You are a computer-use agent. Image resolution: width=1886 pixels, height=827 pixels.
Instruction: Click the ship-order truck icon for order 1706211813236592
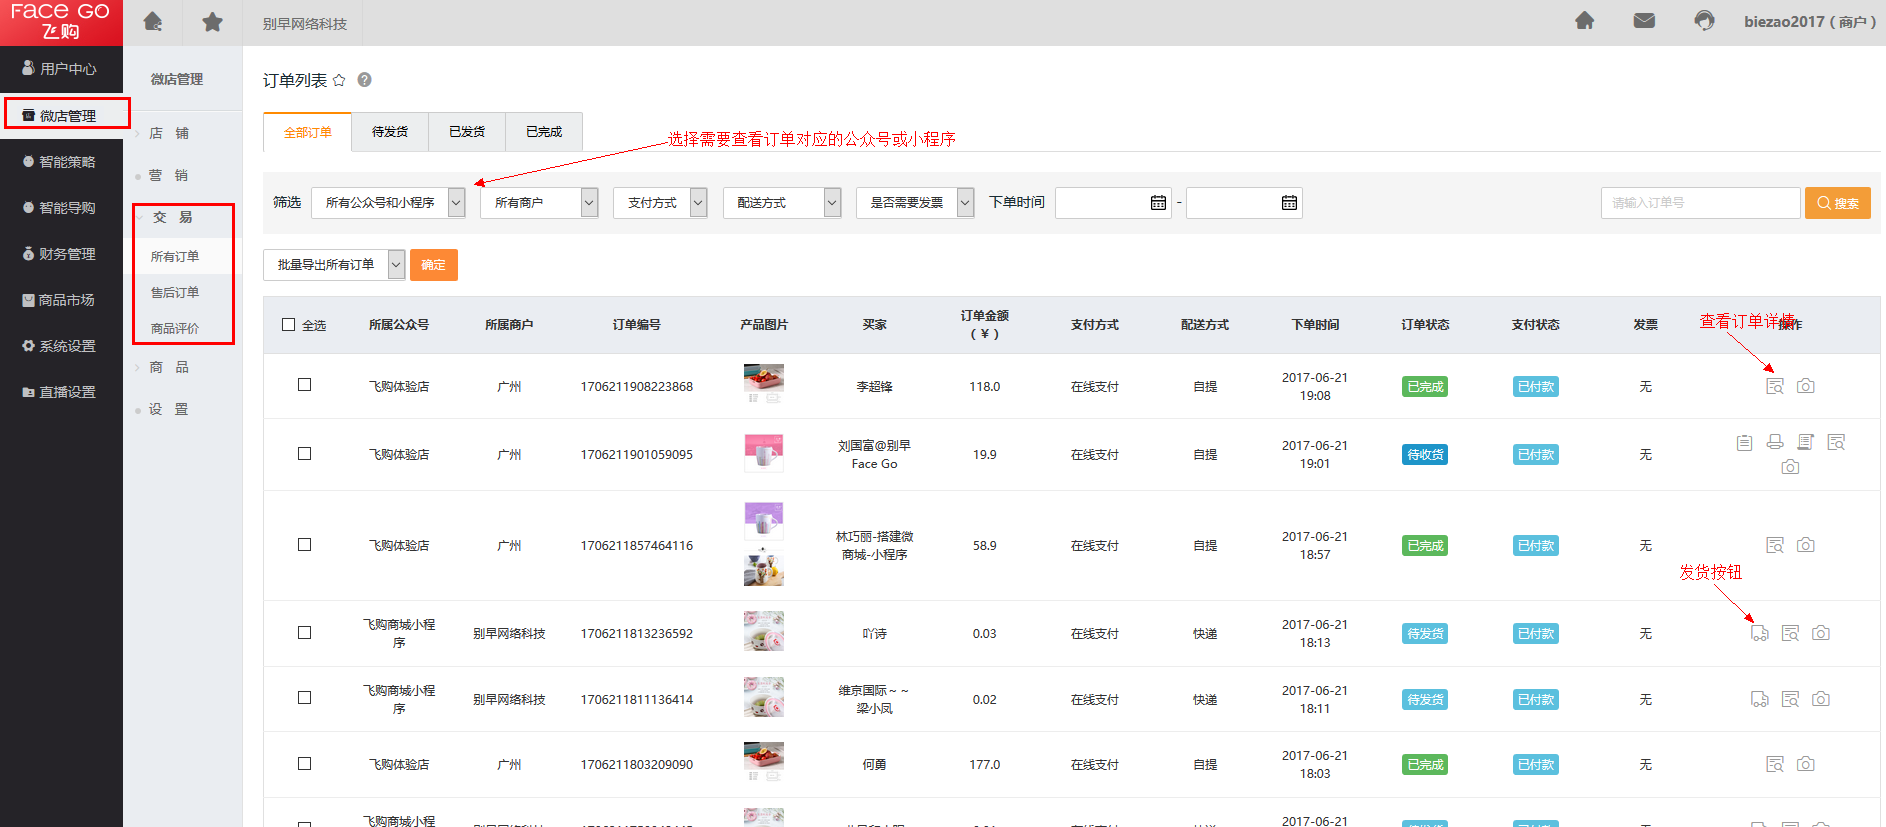coord(1759,633)
